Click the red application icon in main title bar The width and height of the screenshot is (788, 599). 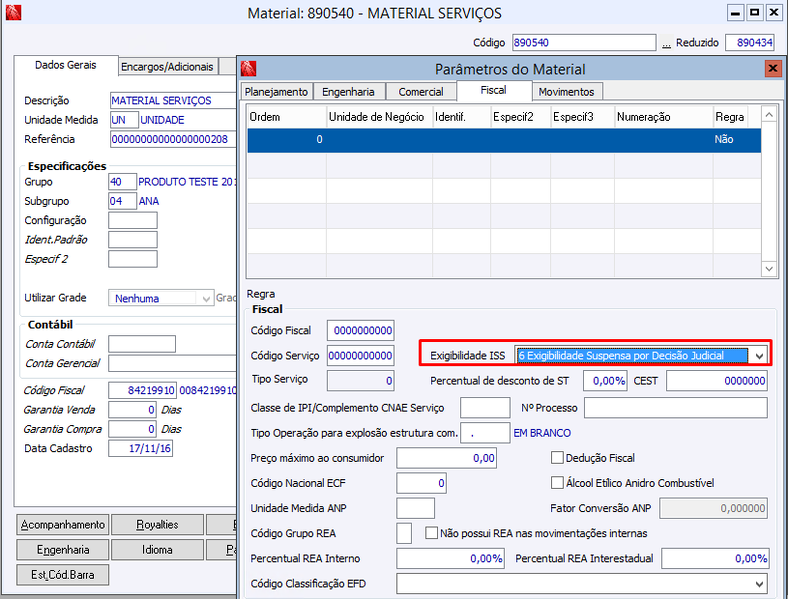click(13, 13)
